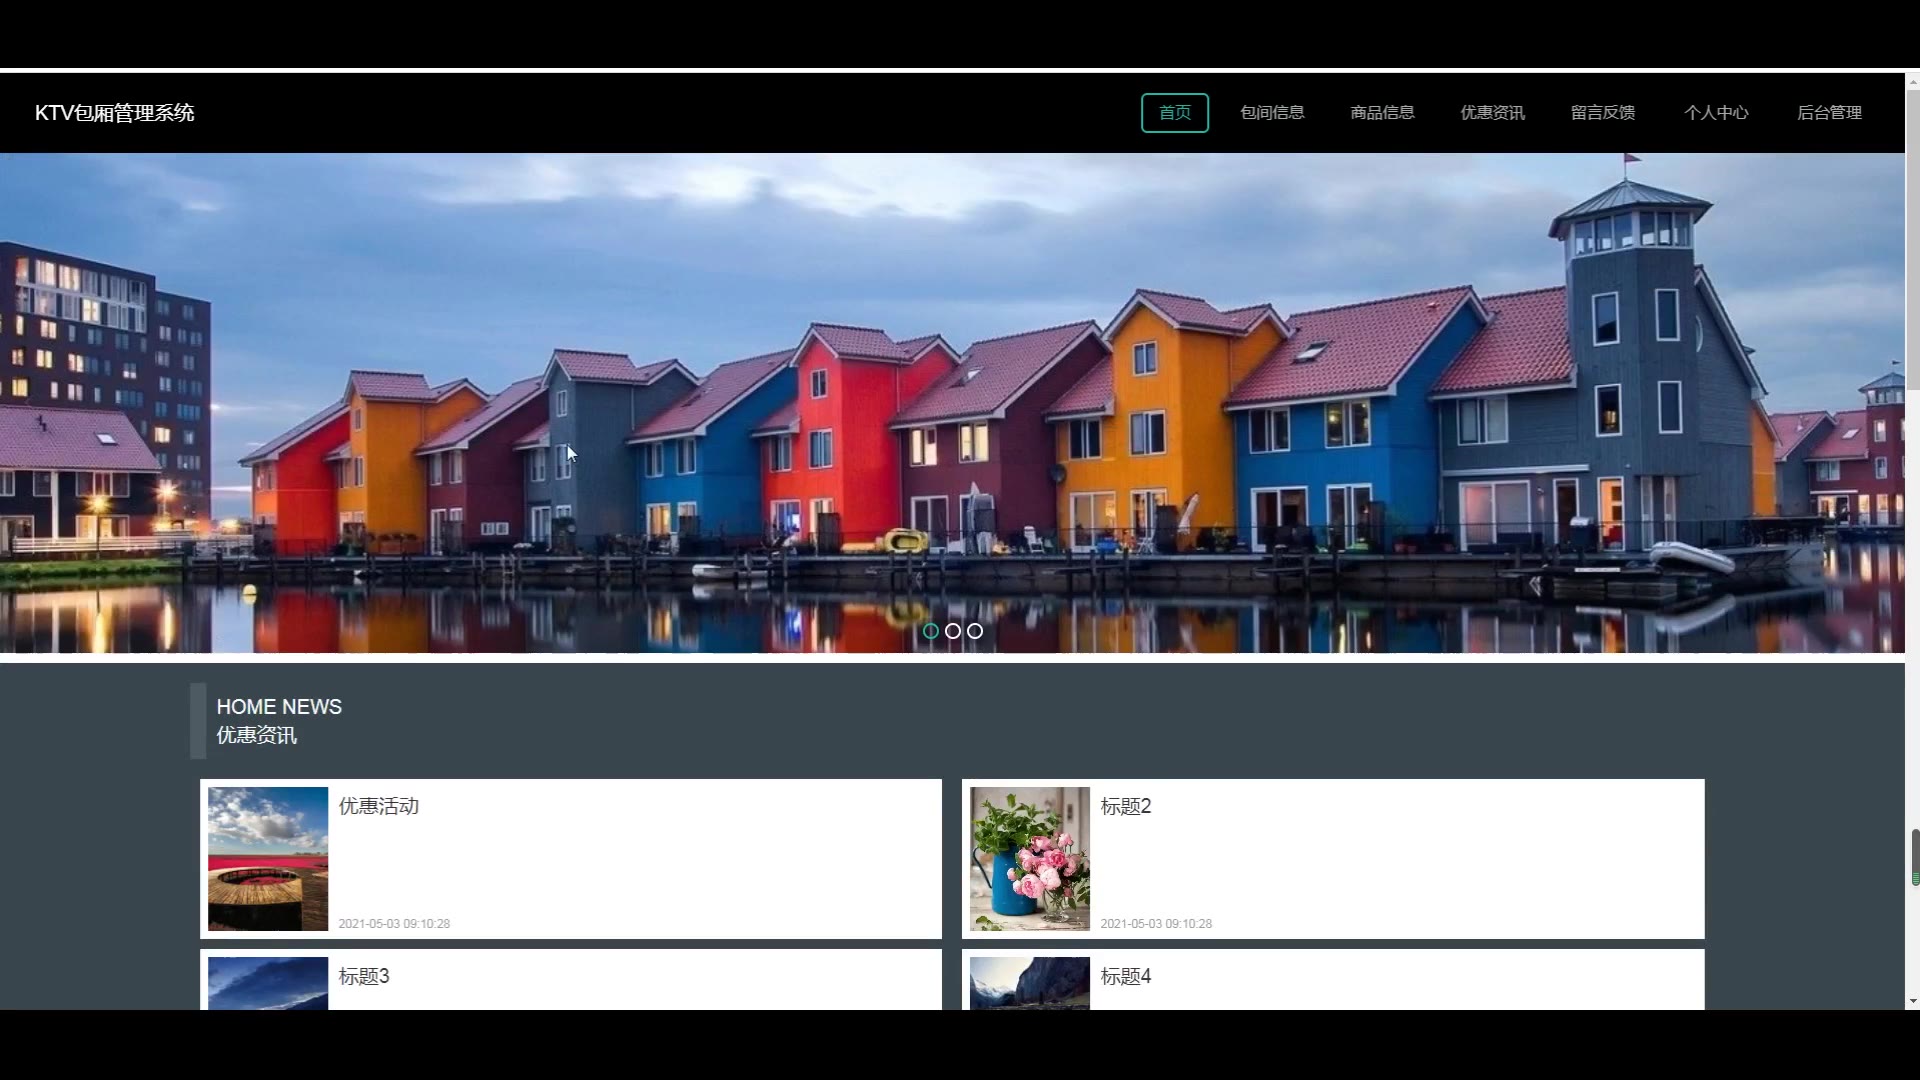Go to 后台管理 in the navigation bar
The height and width of the screenshot is (1080, 1920).
tap(1829, 113)
